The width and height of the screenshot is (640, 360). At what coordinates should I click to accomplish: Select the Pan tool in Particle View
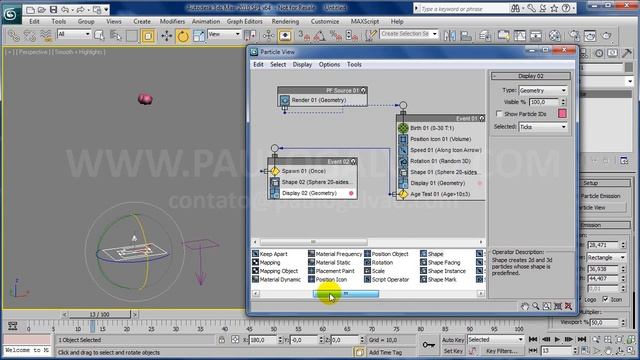525,306
